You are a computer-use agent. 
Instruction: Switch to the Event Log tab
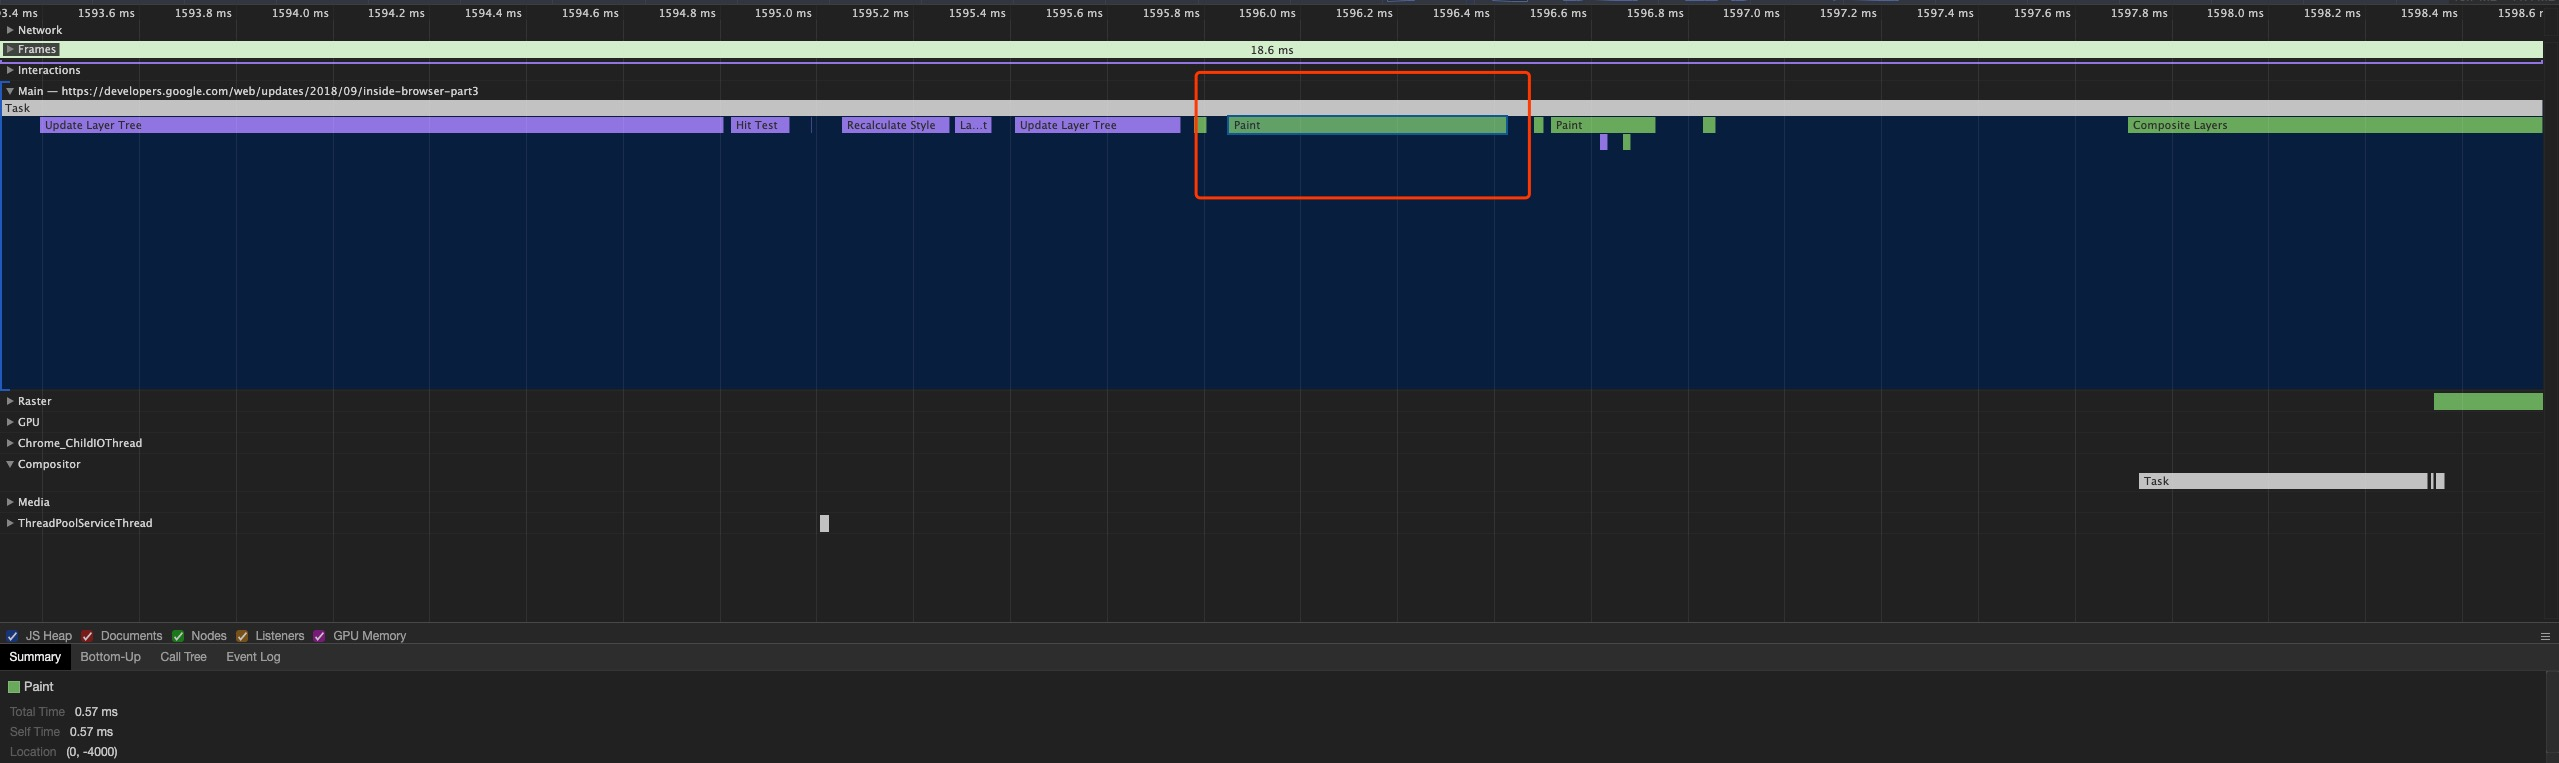253,657
